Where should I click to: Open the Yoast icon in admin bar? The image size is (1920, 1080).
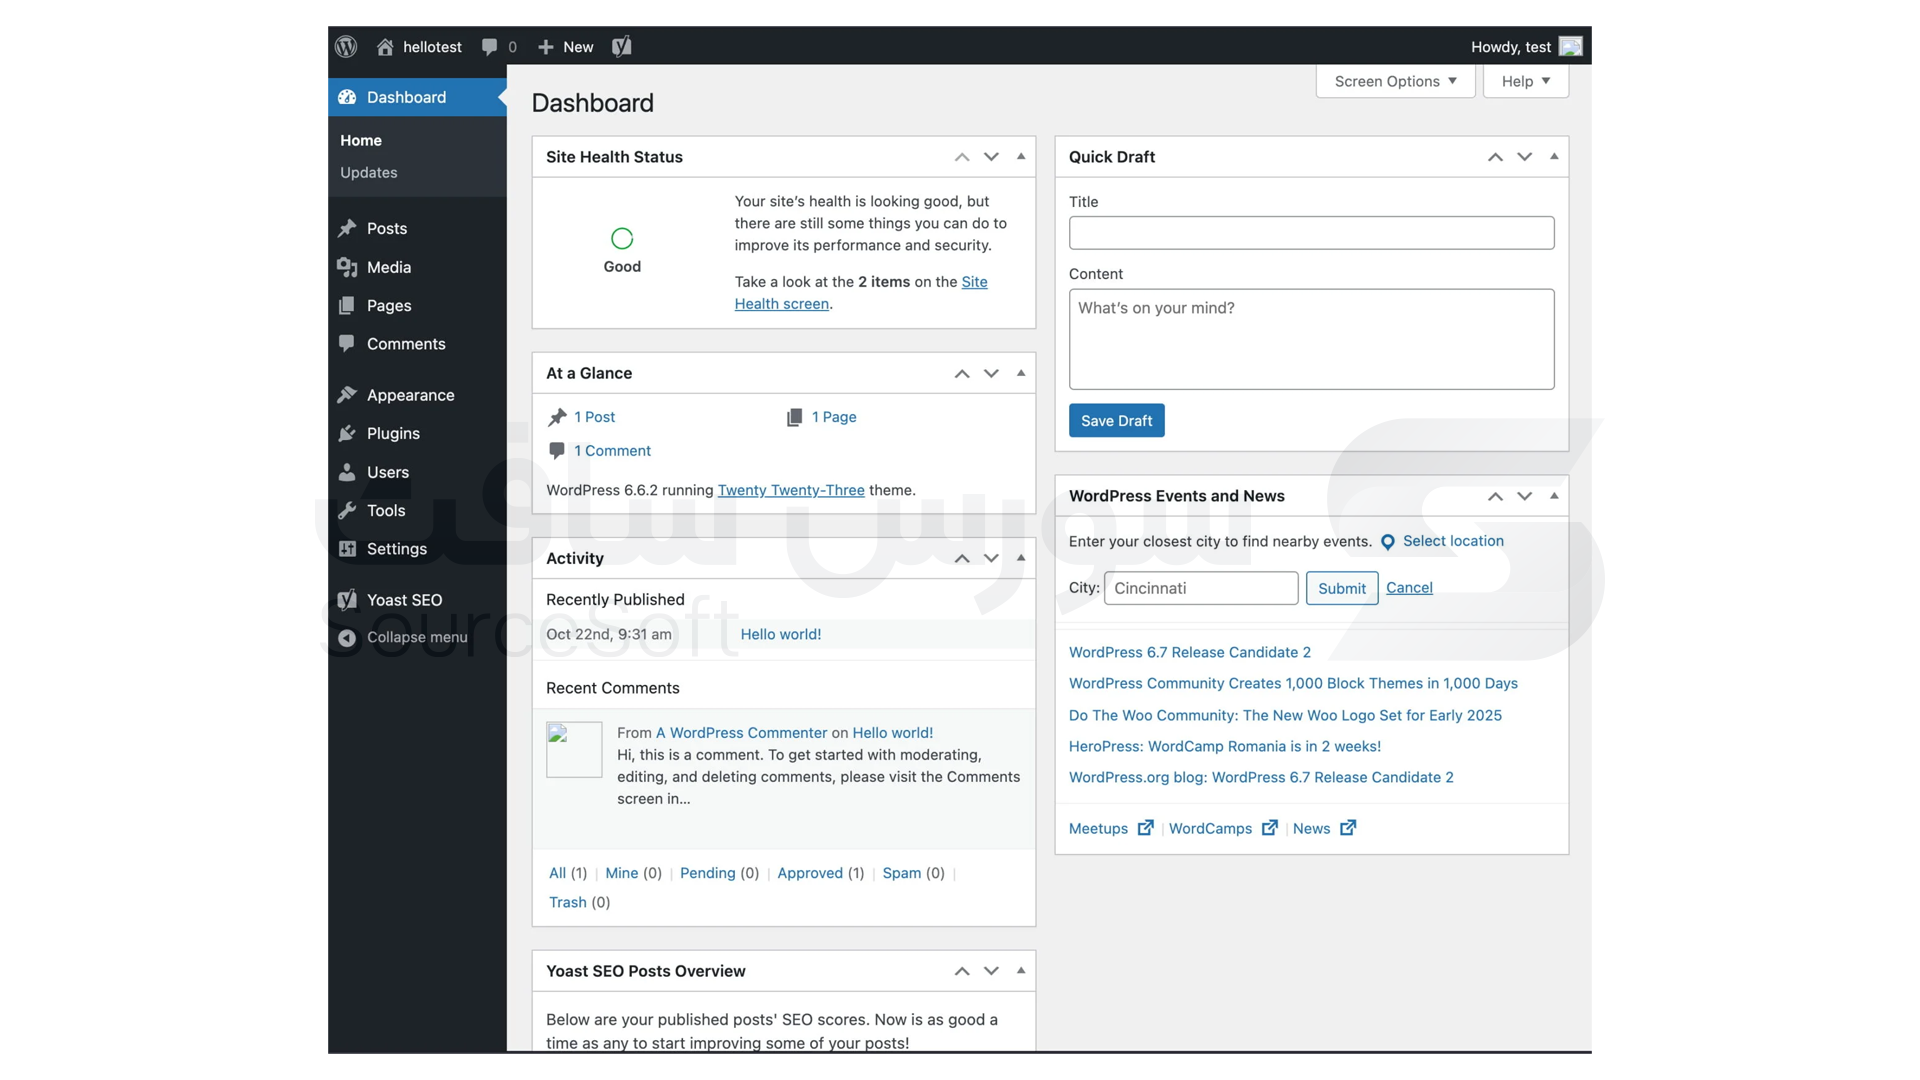point(621,47)
